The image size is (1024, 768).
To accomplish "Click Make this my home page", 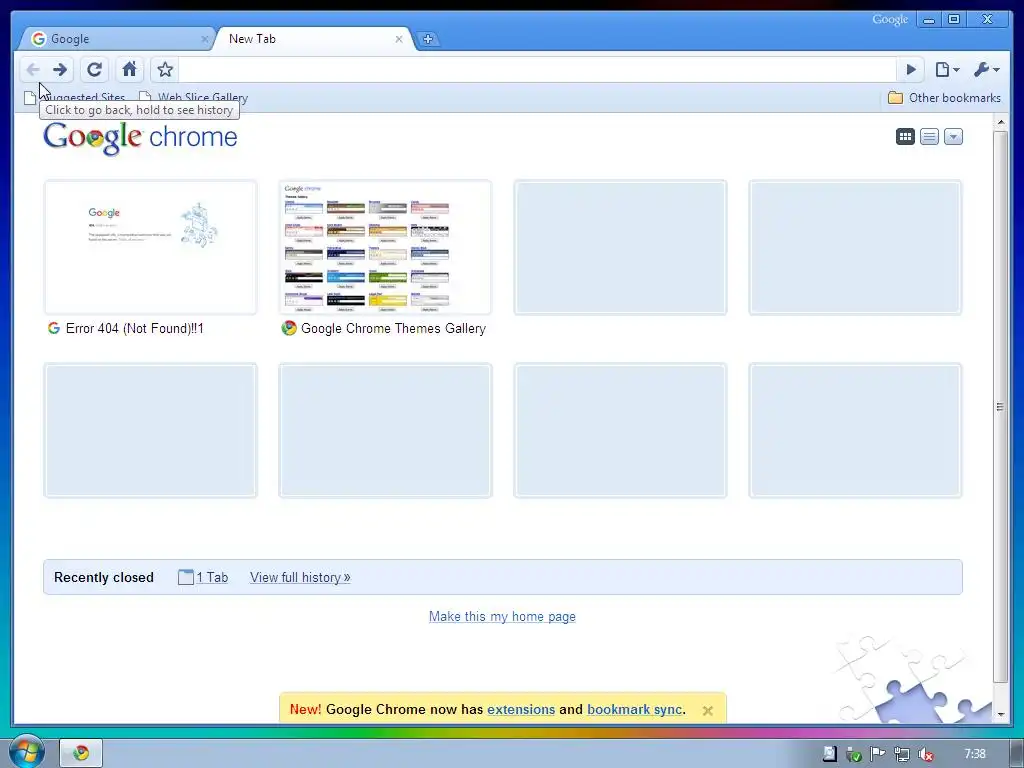I will coord(502,616).
